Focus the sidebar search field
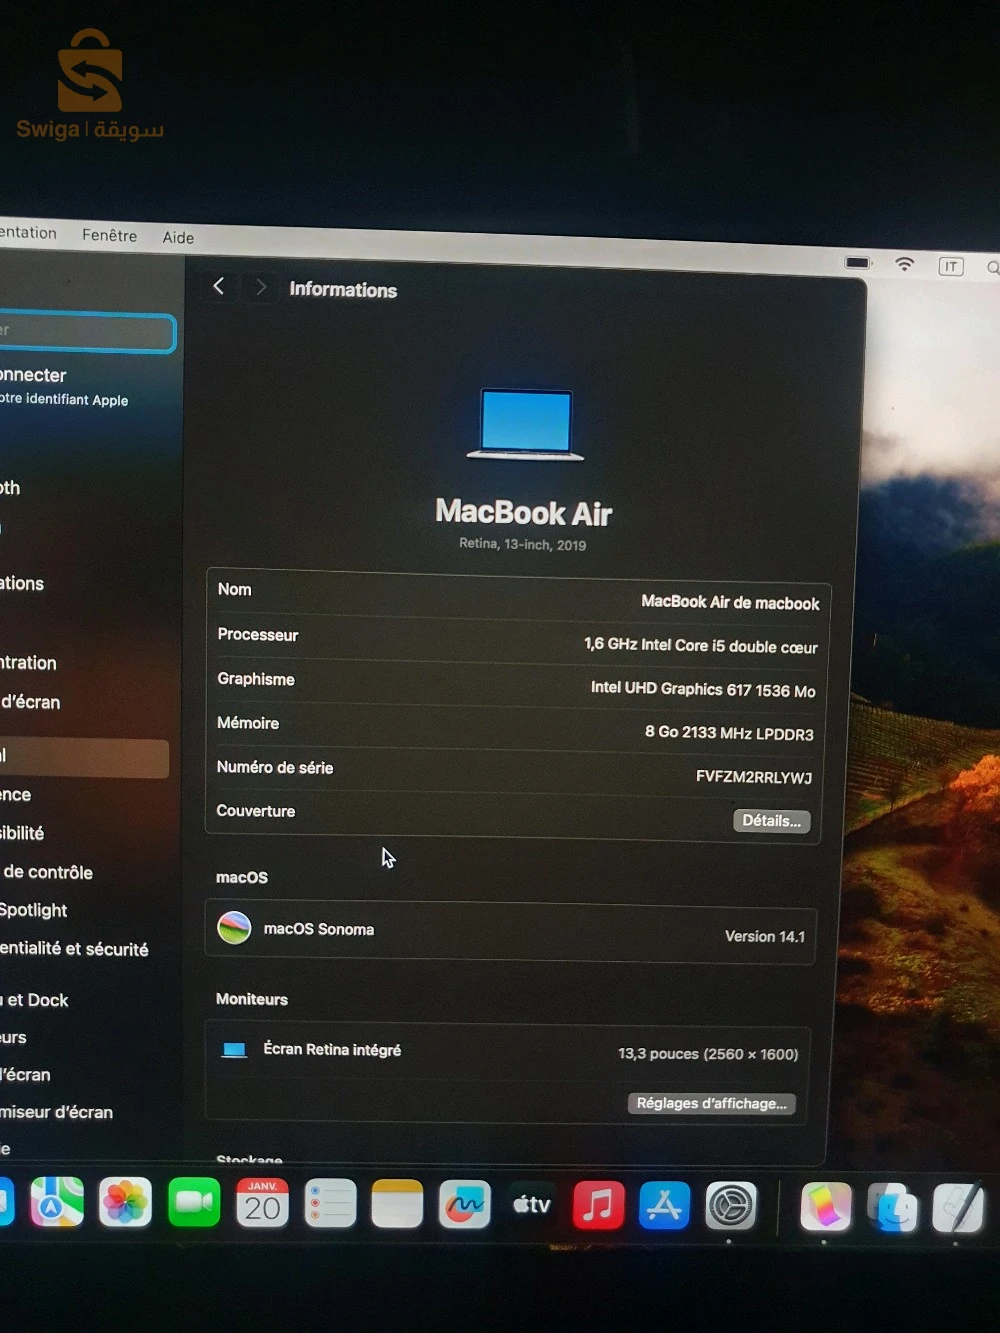The image size is (1000, 1333). [x=87, y=332]
